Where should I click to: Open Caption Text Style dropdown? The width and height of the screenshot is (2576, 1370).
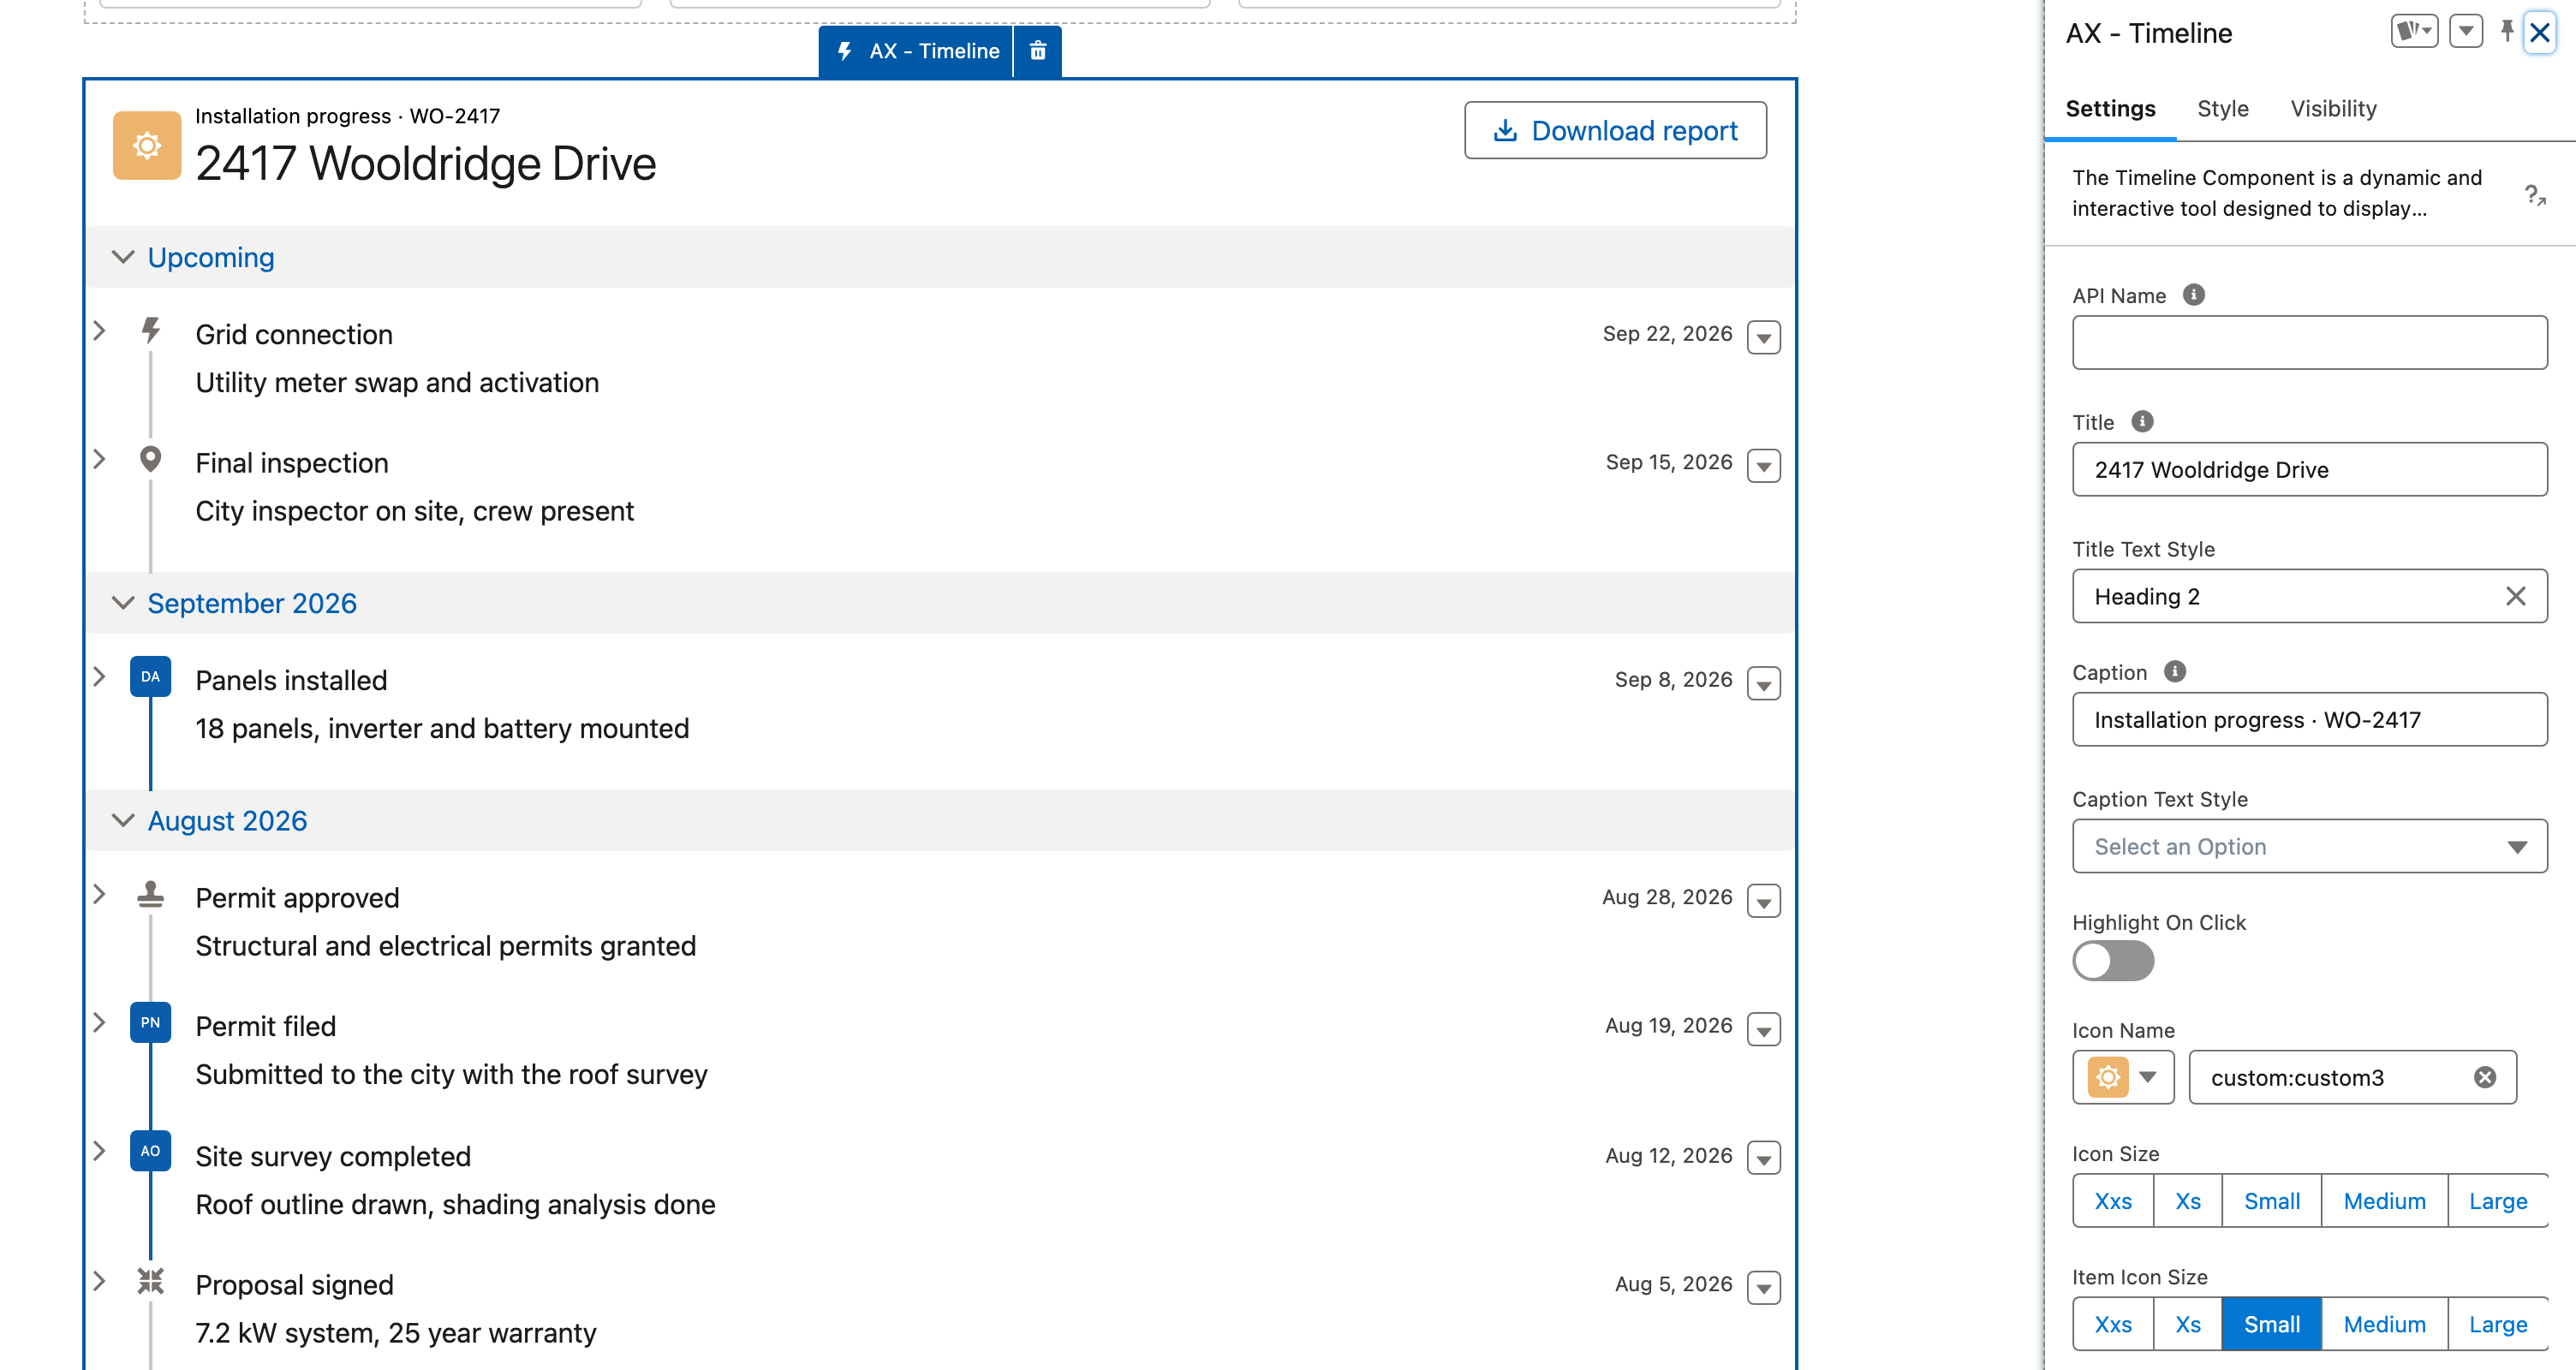(2310, 847)
